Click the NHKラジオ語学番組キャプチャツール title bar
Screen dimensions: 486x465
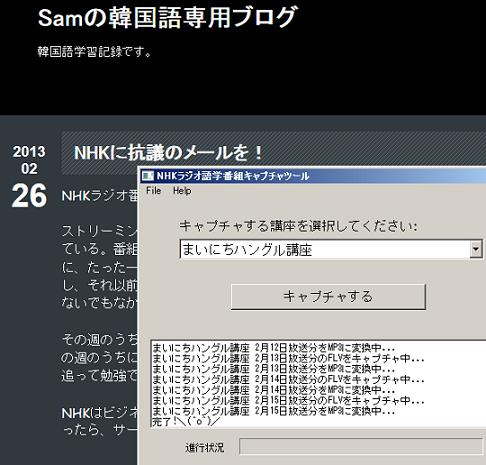(x=313, y=176)
